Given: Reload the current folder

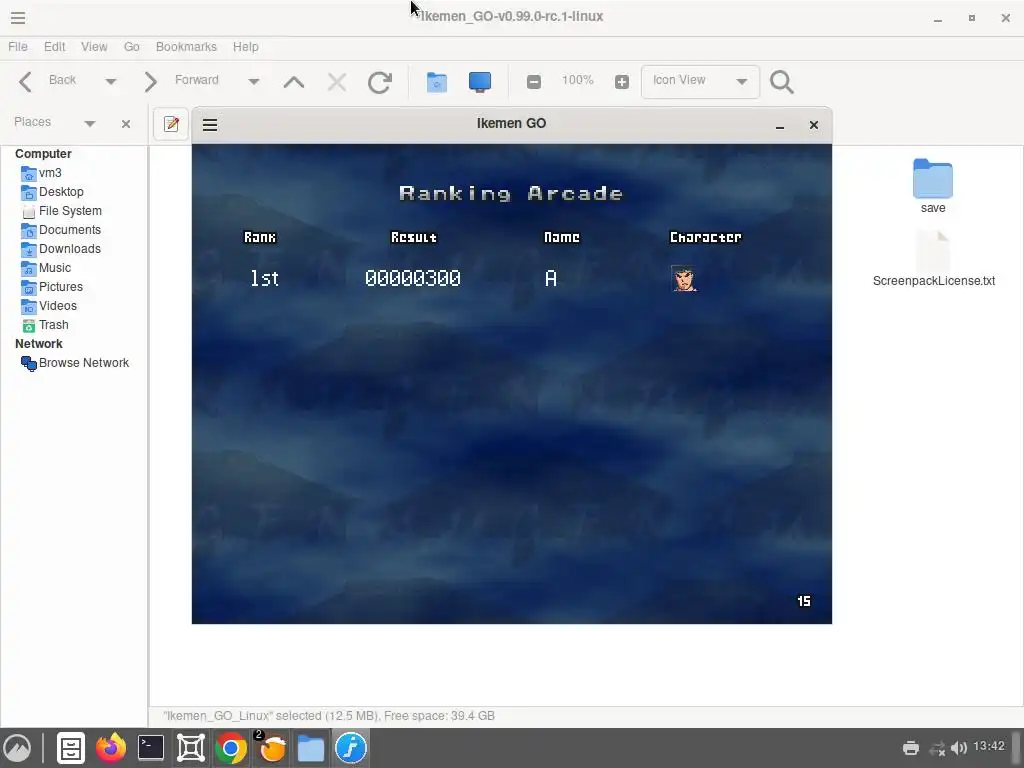Looking at the screenshot, I should click(x=379, y=82).
